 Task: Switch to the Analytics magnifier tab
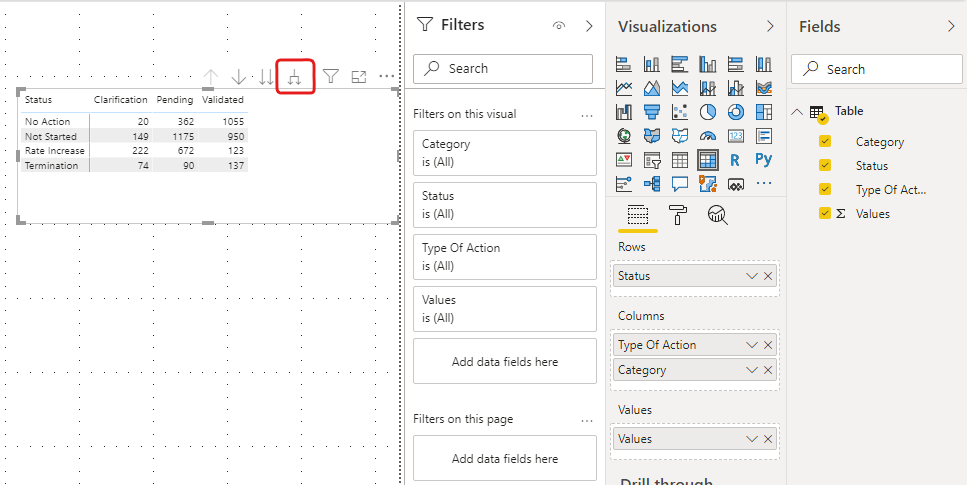click(718, 215)
